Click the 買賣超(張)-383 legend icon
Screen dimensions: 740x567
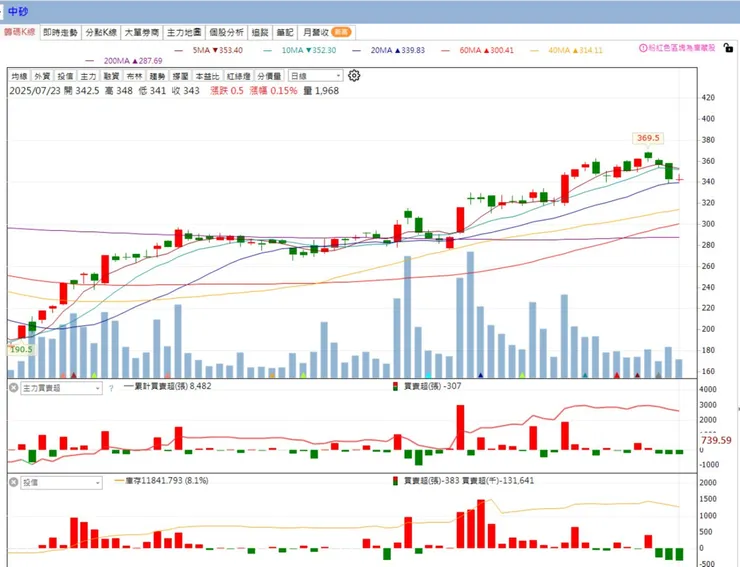395,481
